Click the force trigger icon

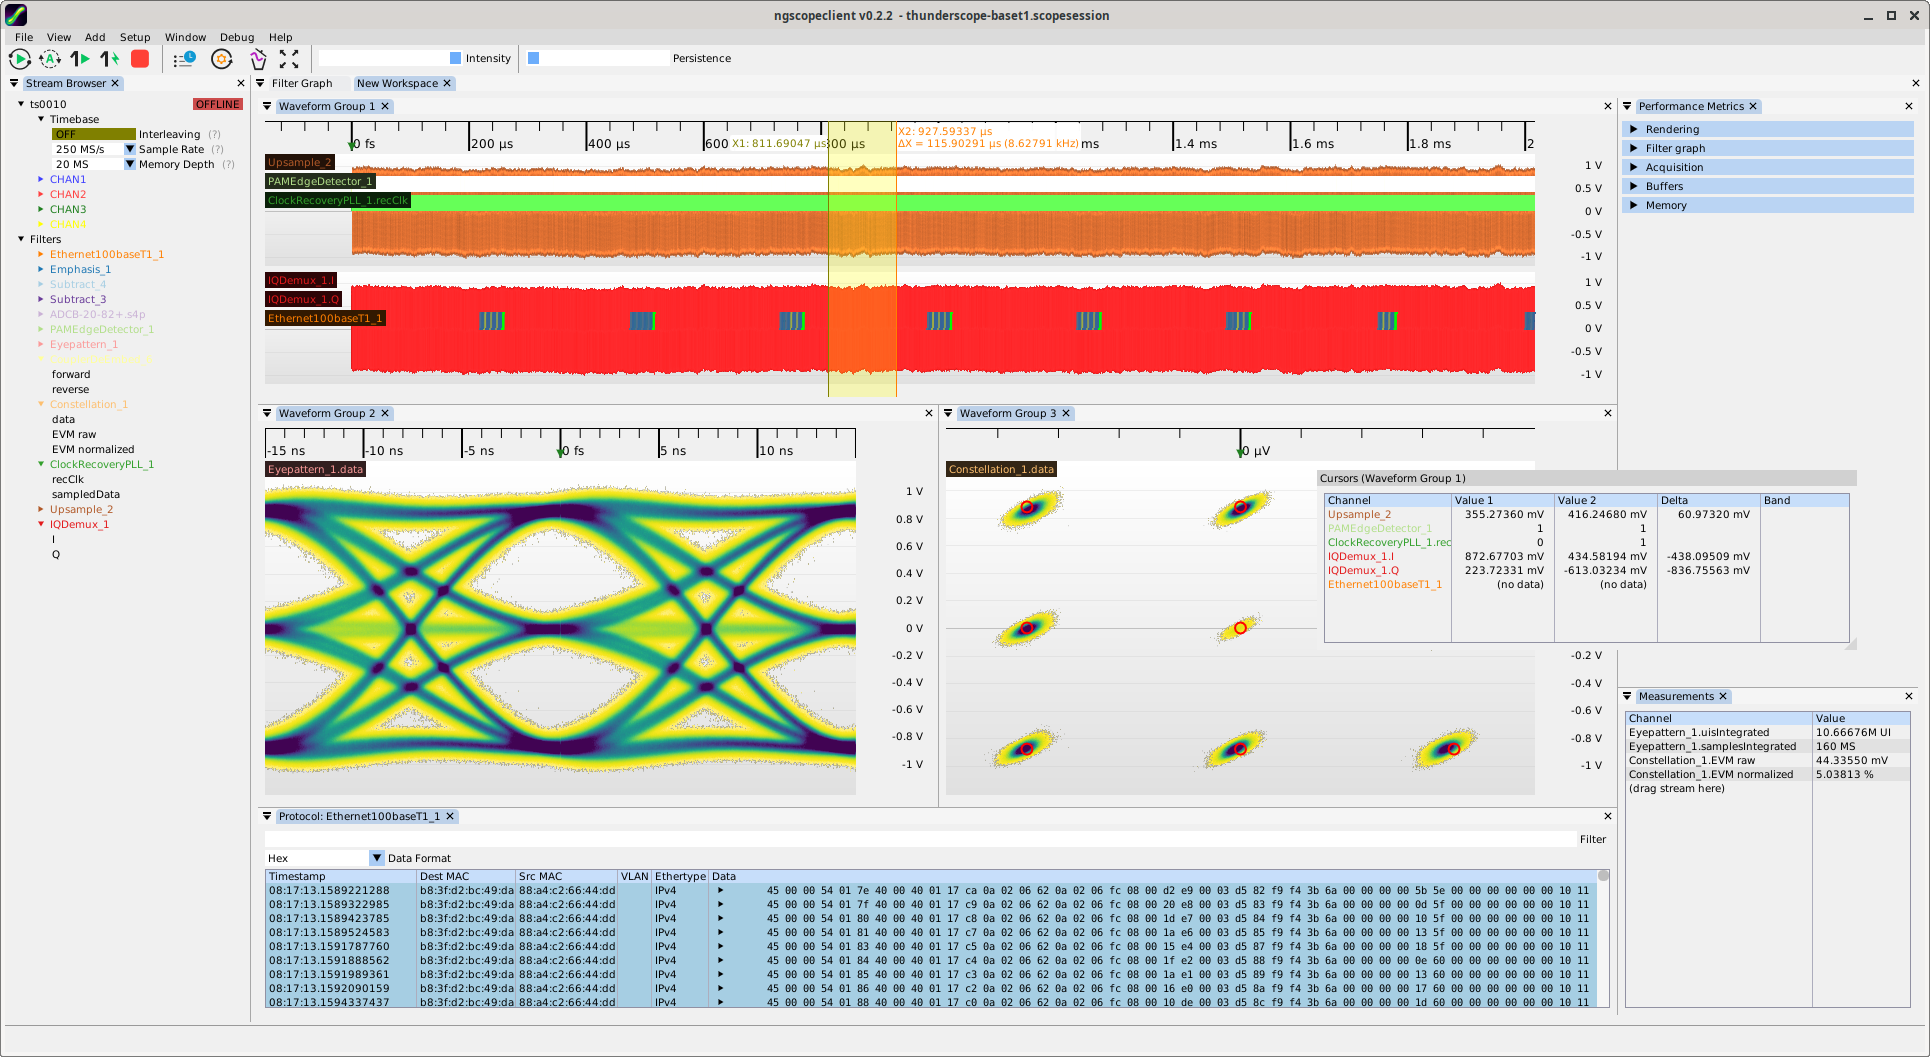click(110, 59)
